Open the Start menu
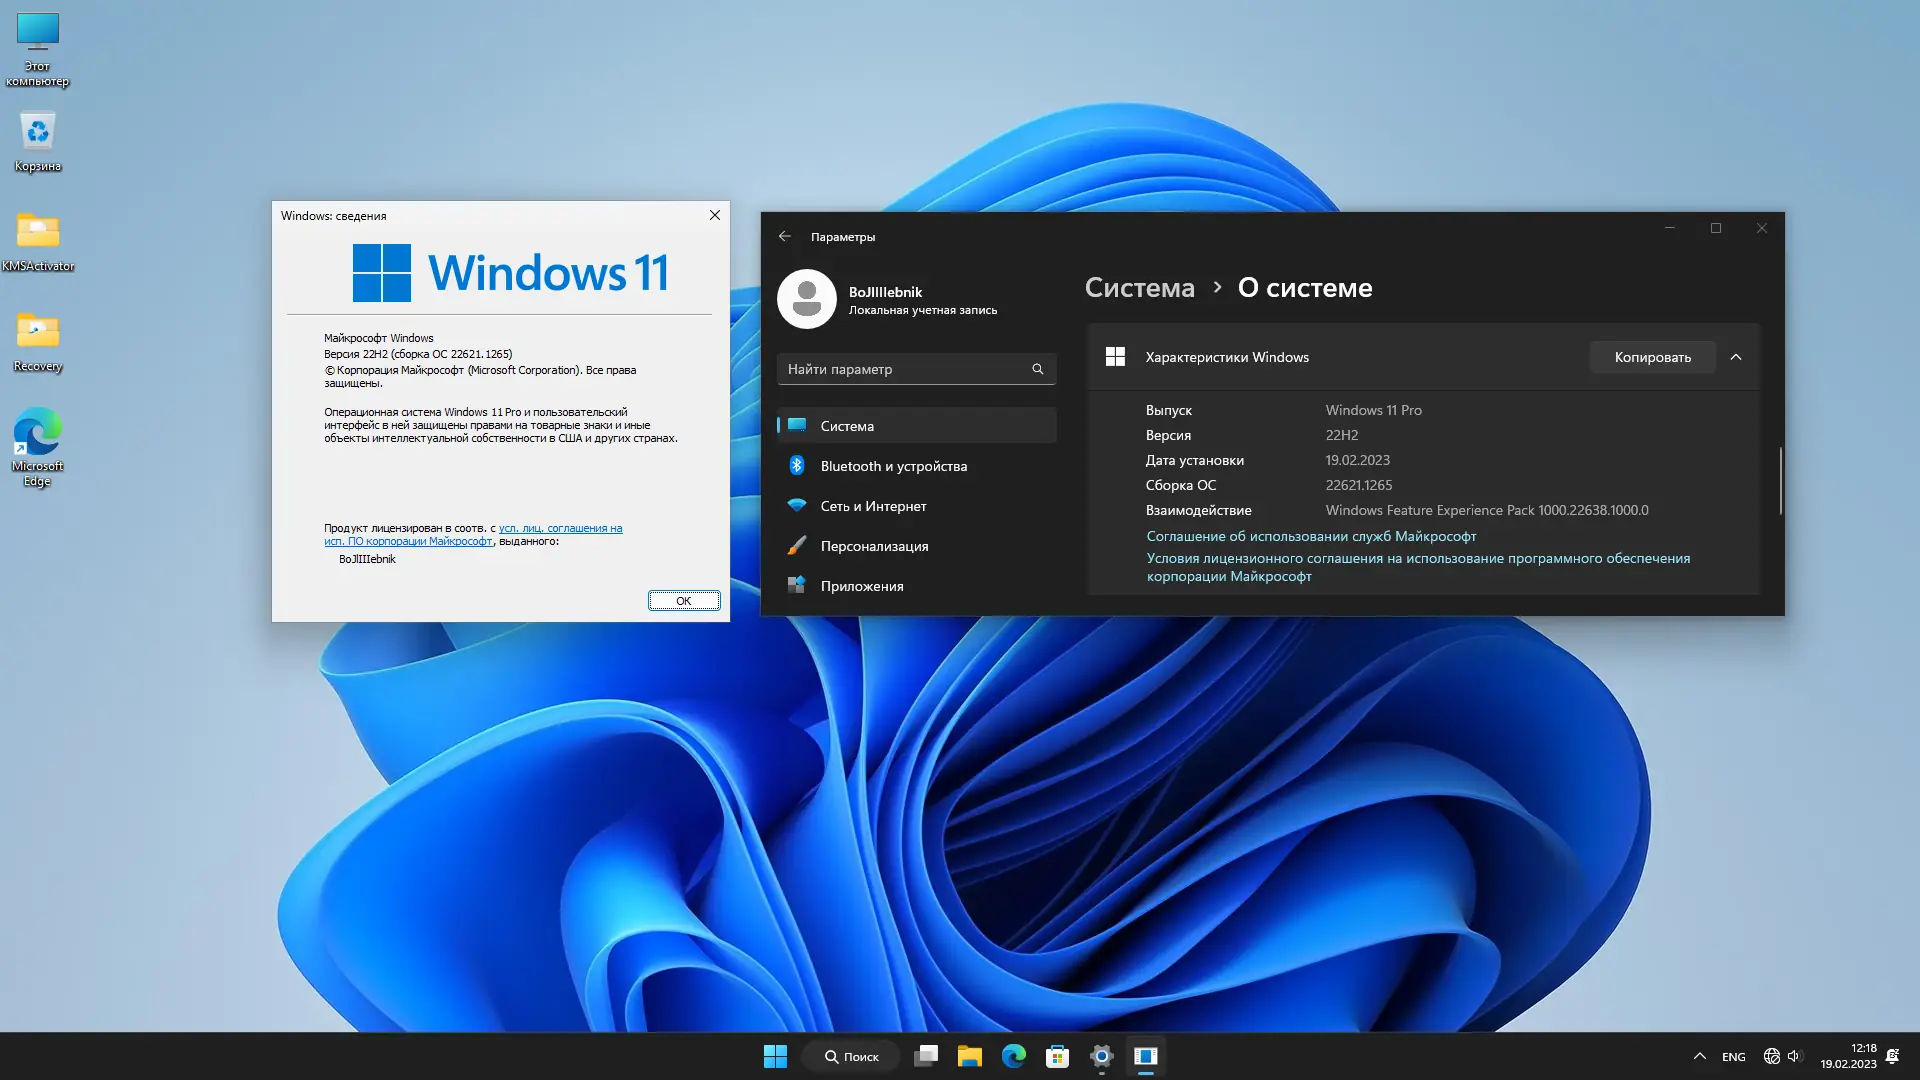Viewport: 1920px width, 1080px height. [x=775, y=1056]
